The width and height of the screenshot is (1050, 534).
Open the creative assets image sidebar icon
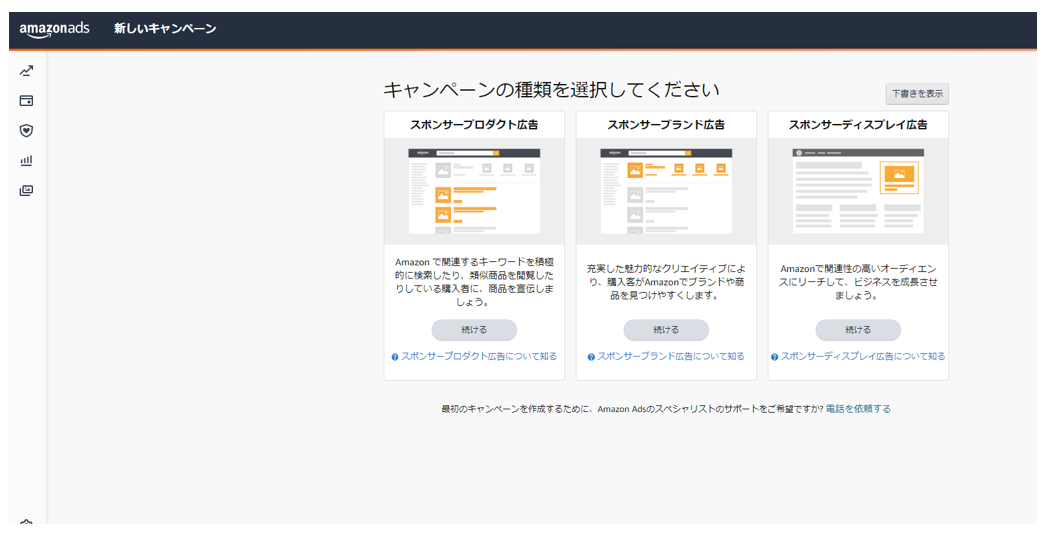[26, 191]
